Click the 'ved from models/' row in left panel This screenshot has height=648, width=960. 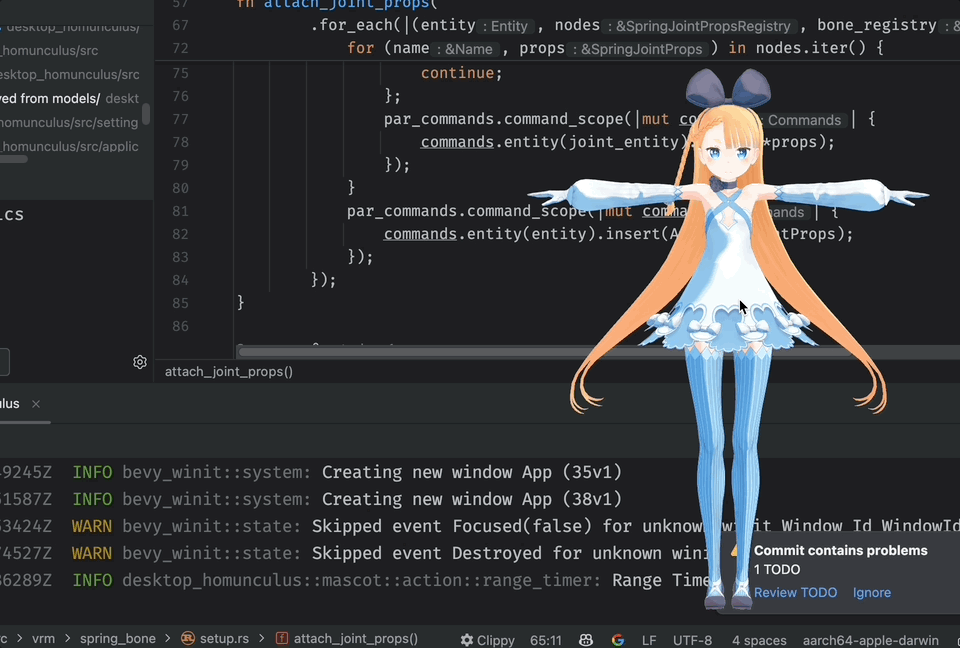(x=69, y=99)
